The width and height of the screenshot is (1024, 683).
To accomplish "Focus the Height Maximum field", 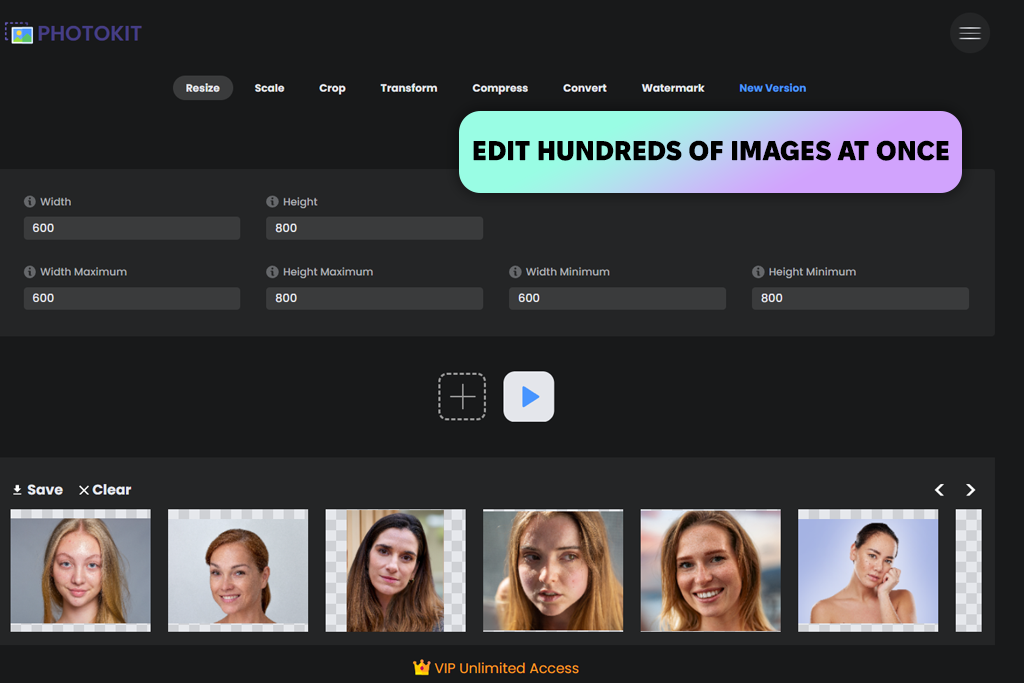I will (374, 298).
